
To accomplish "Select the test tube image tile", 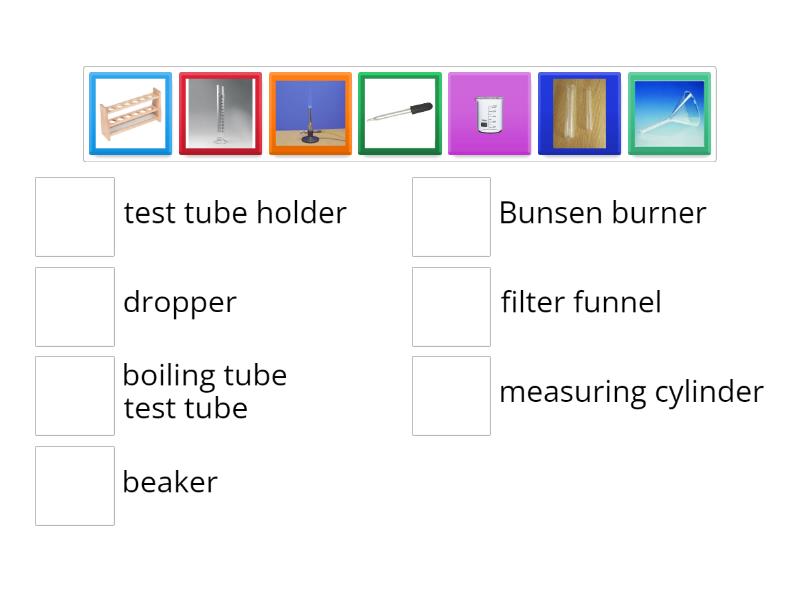I will (579, 113).
